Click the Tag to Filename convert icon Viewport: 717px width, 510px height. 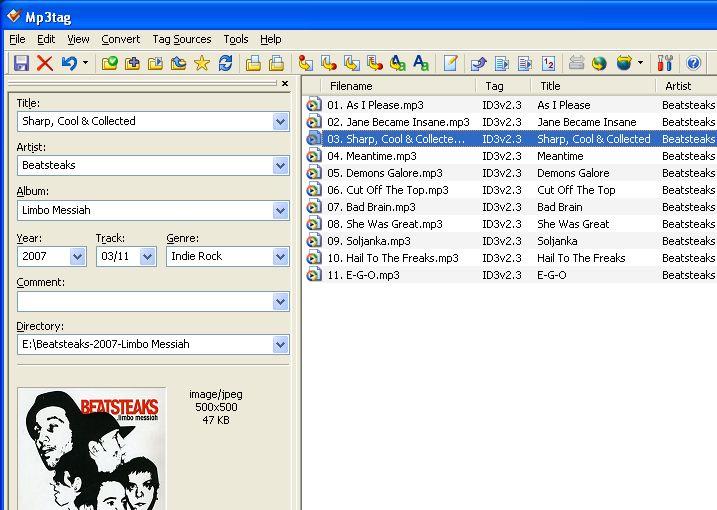305,63
